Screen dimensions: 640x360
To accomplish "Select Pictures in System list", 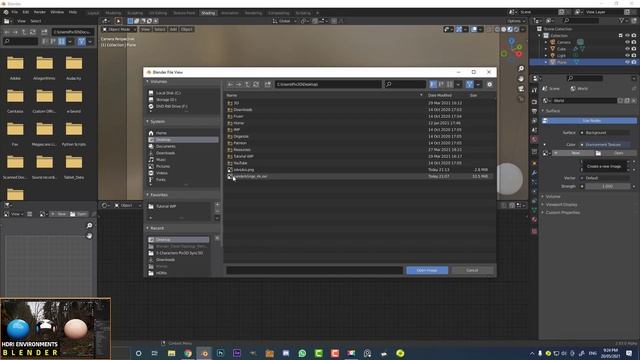I will 183,167.
